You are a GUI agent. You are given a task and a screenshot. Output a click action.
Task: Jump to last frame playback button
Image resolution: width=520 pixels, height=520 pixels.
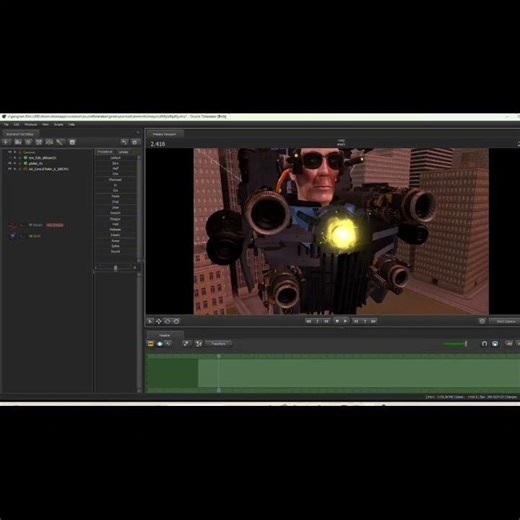373,321
